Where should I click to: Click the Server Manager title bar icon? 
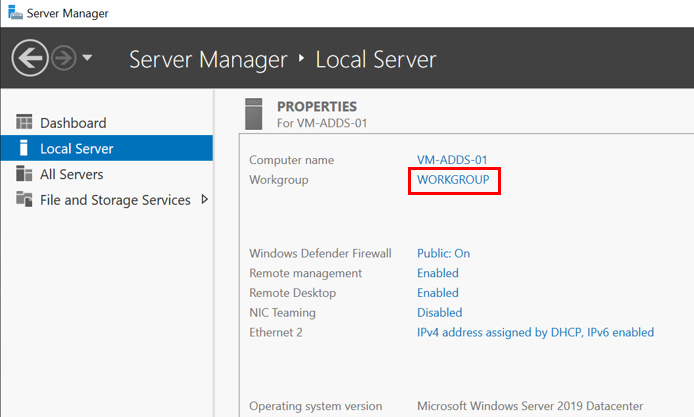[x=15, y=12]
